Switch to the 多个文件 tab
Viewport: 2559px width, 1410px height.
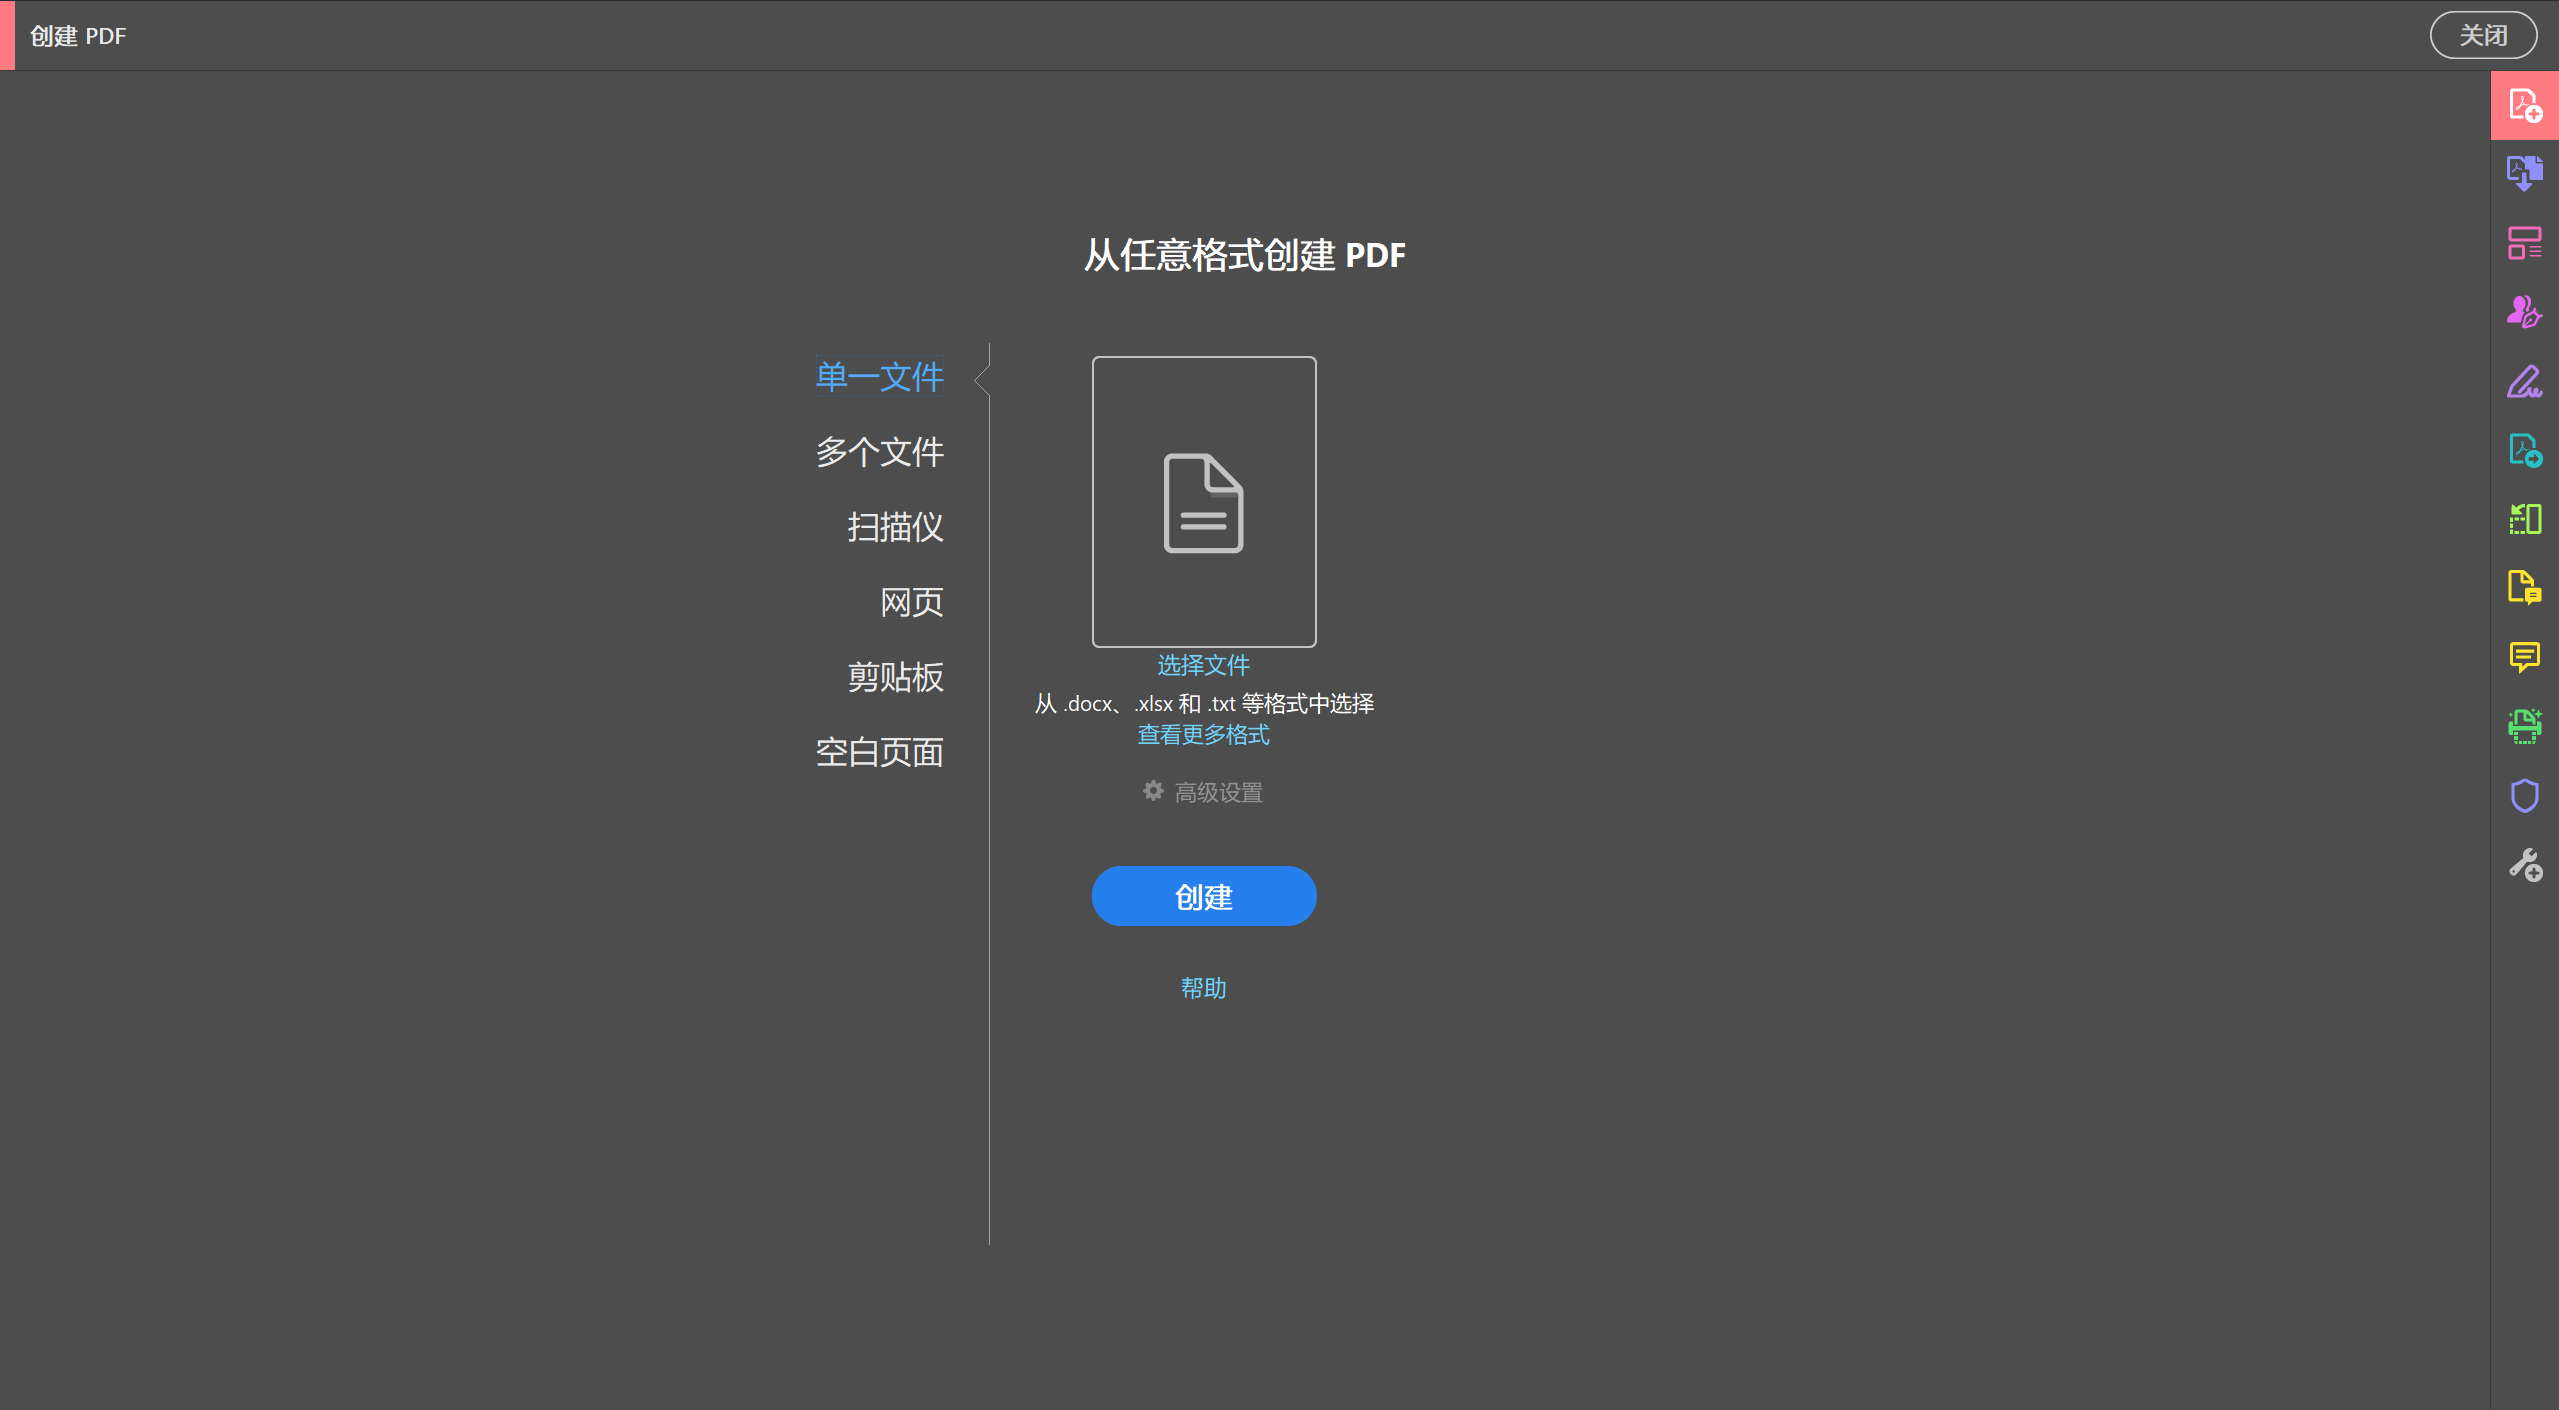click(879, 452)
